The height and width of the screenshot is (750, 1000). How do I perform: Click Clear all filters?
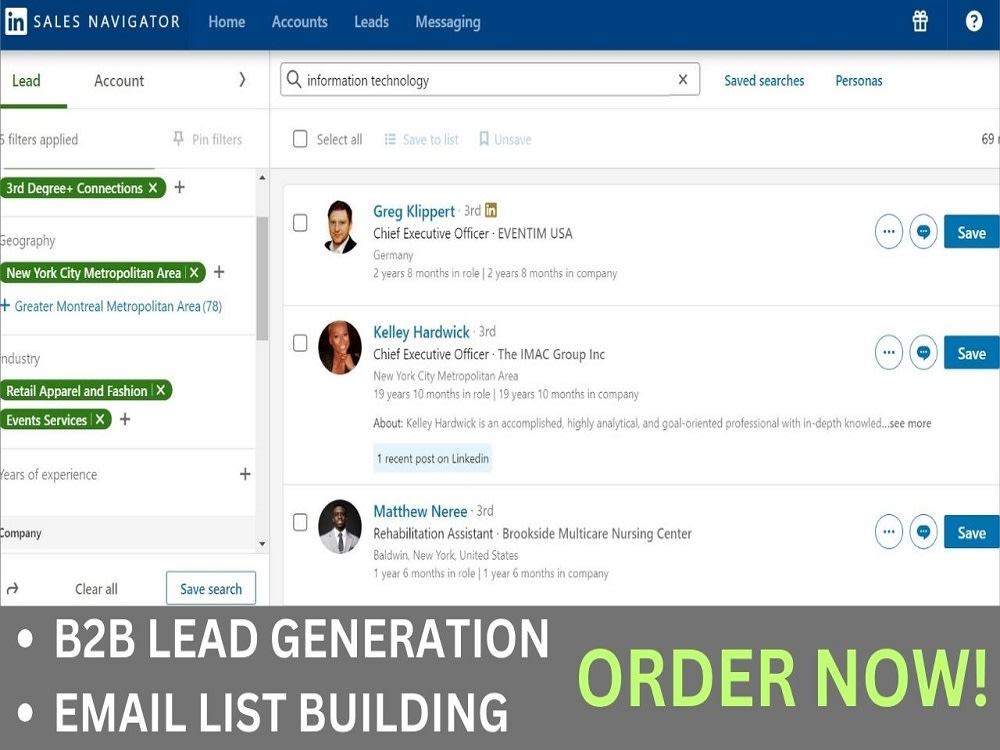click(96, 589)
